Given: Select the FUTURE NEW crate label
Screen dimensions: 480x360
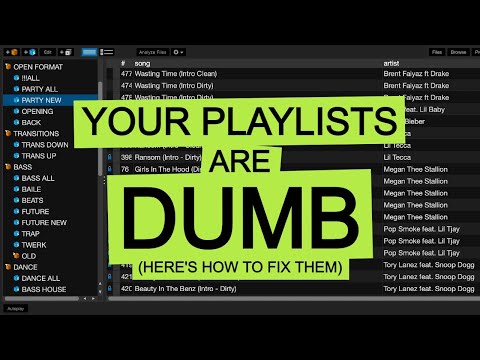Looking at the screenshot, I should (x=44, y=222).
